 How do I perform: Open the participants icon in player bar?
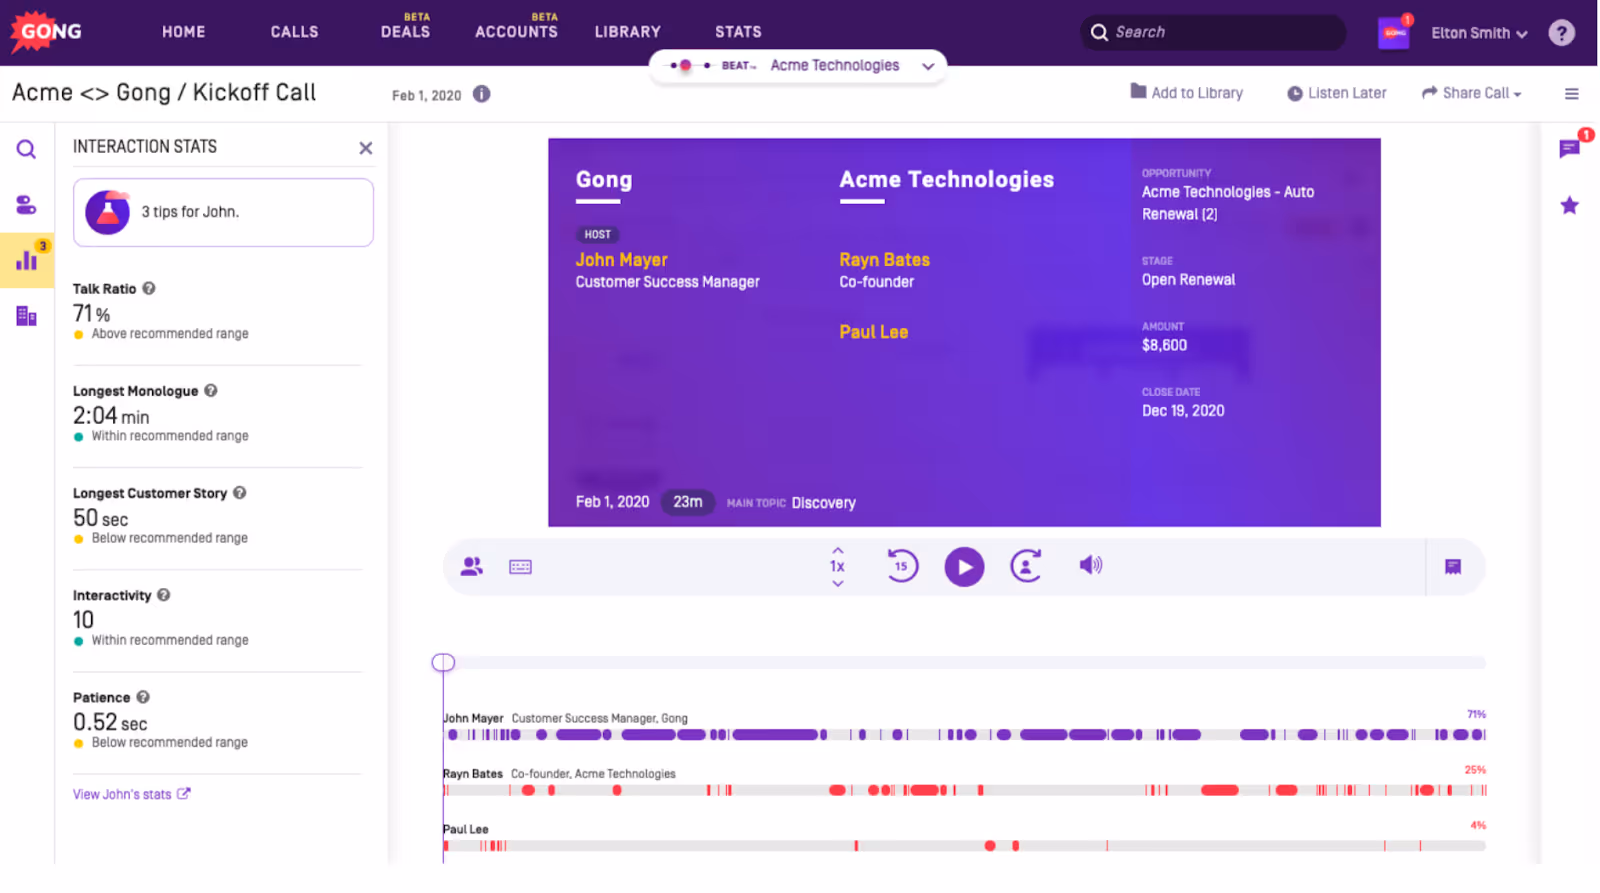pyautogui.click(x=472, y=567)
